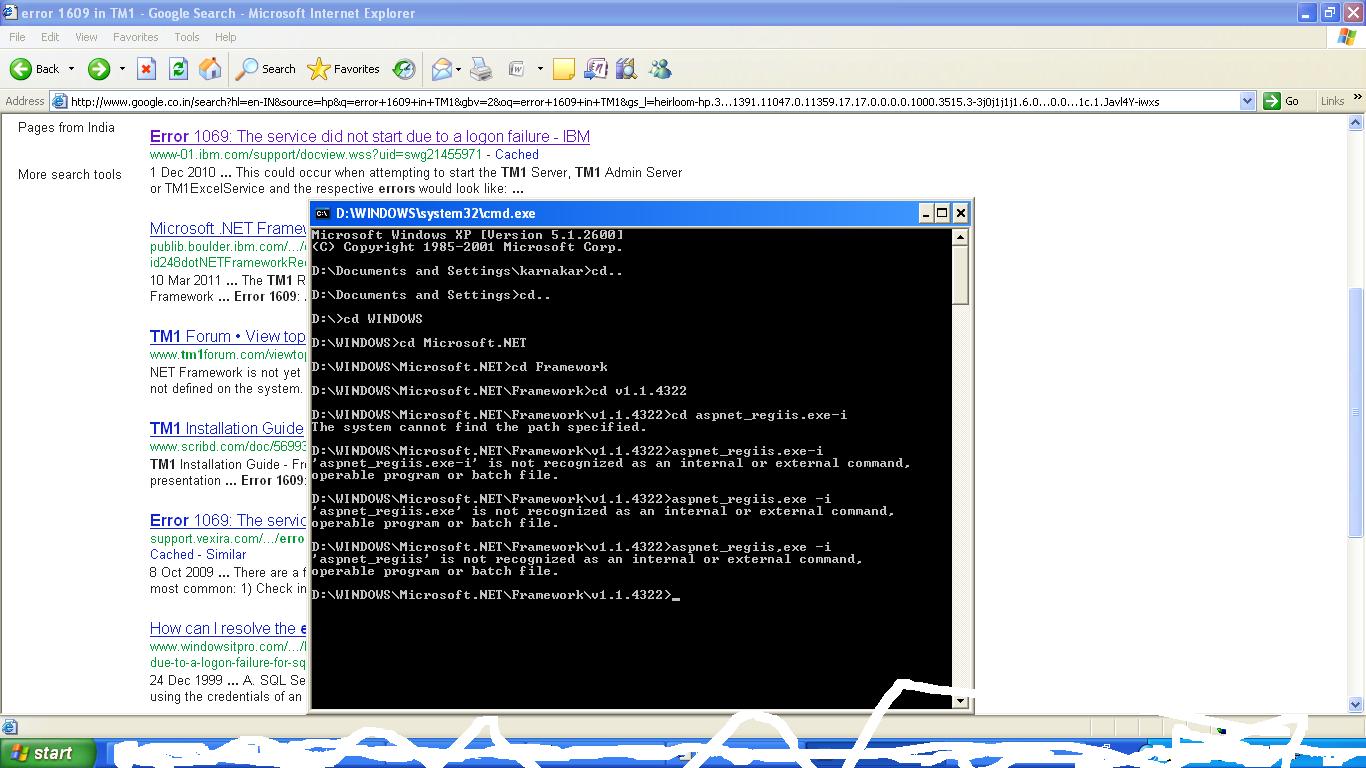Image resolution: width=1366 pixels, height=768 pixels.
Task: Open the View menu
Action: (x=86, y=37)
